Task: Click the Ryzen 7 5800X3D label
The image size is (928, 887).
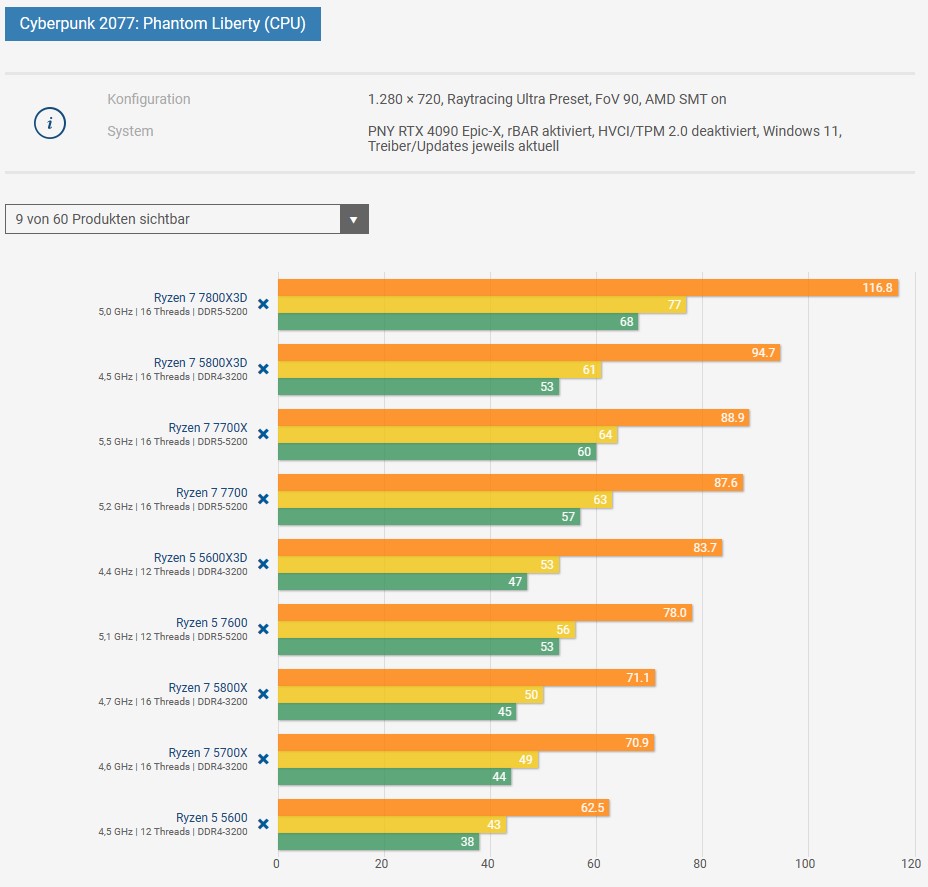Action: 201,363
